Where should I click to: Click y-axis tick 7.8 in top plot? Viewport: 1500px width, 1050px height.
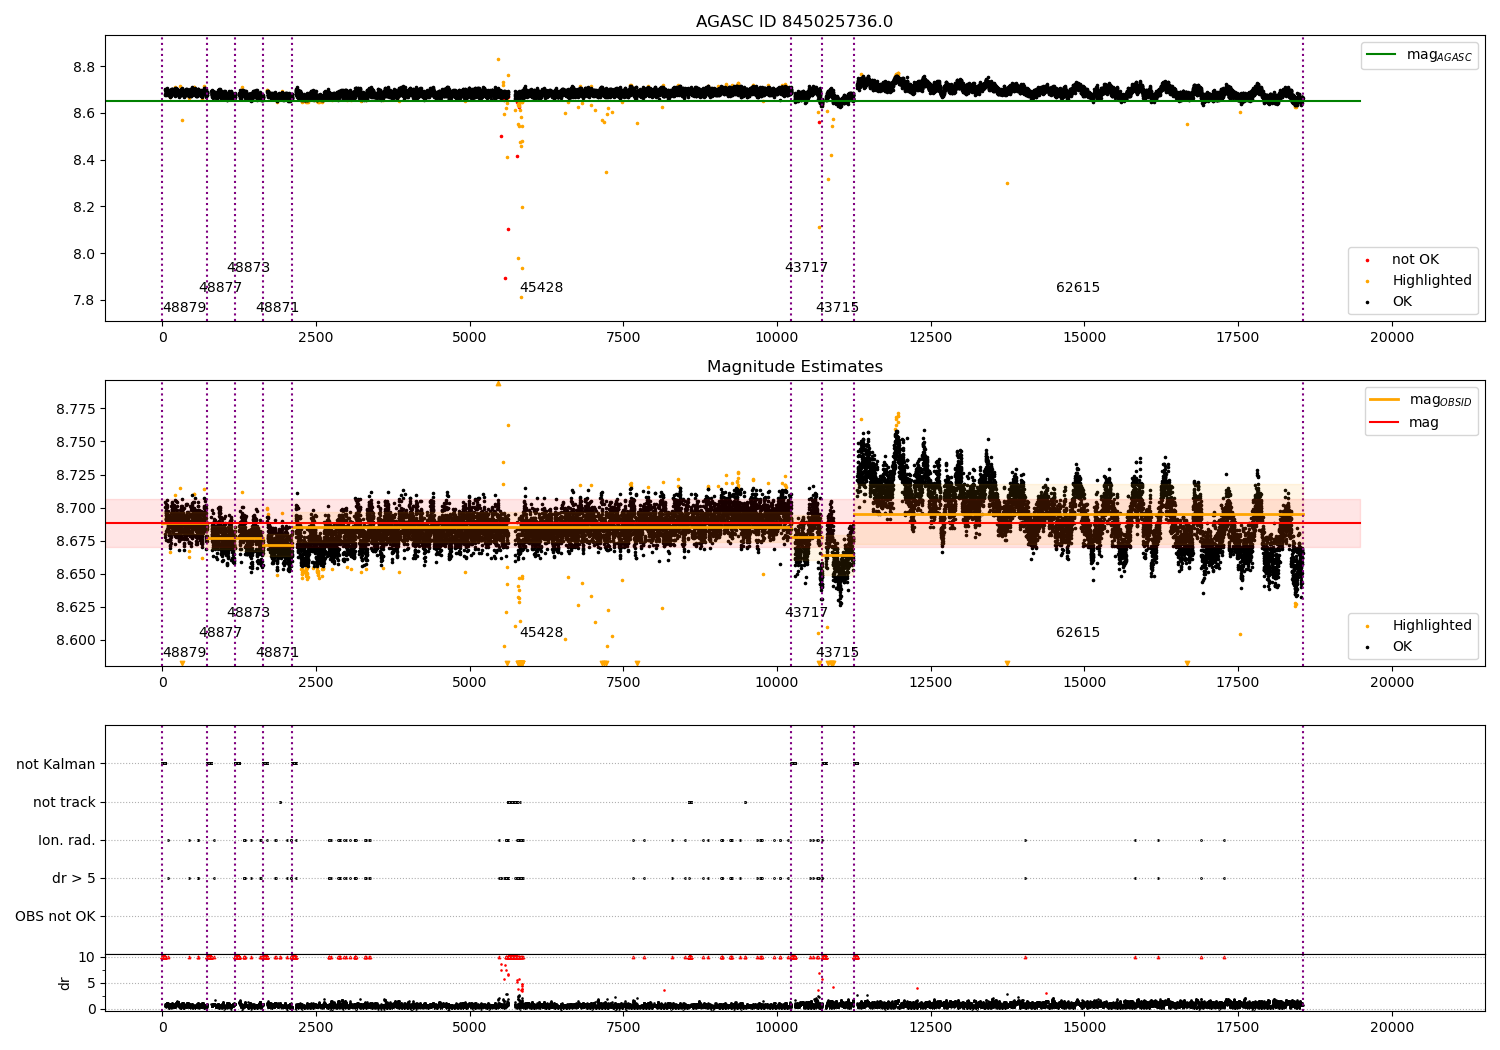pyautogui.click(x=84, y=301)
